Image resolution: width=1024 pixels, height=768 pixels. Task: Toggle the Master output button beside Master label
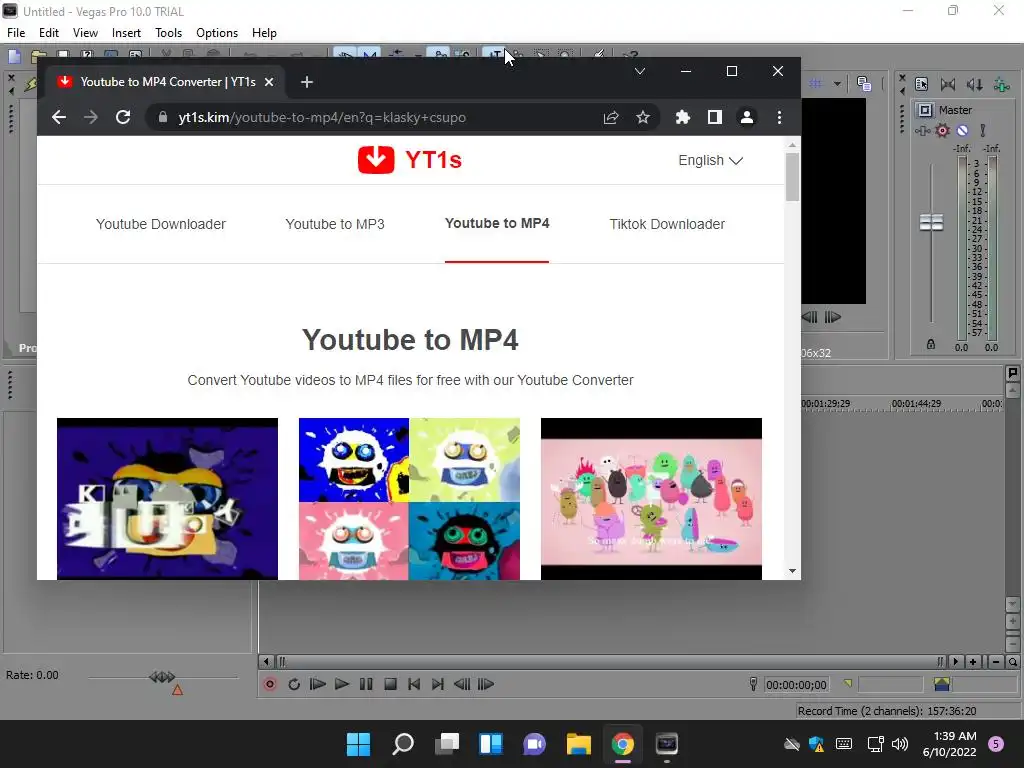925,110
